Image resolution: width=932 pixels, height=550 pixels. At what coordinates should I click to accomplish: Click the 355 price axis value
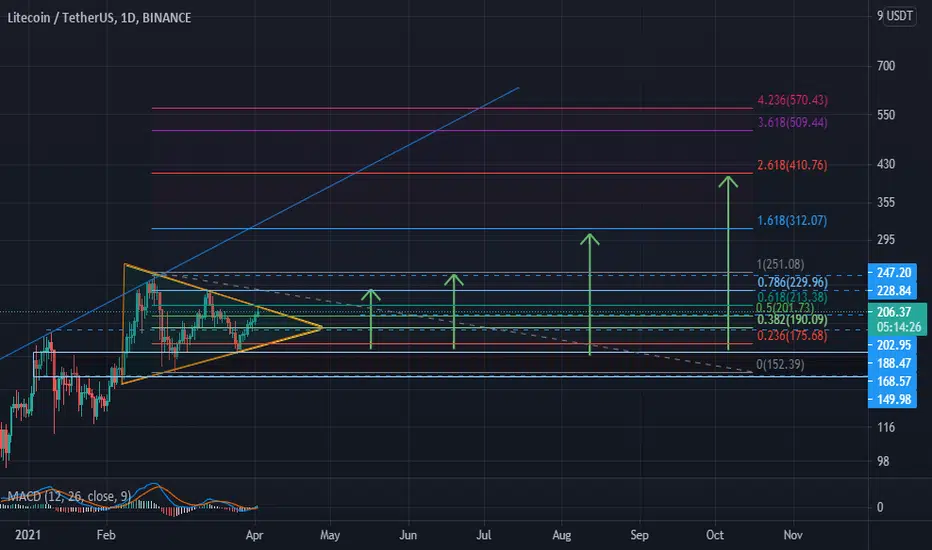(886, 202)
